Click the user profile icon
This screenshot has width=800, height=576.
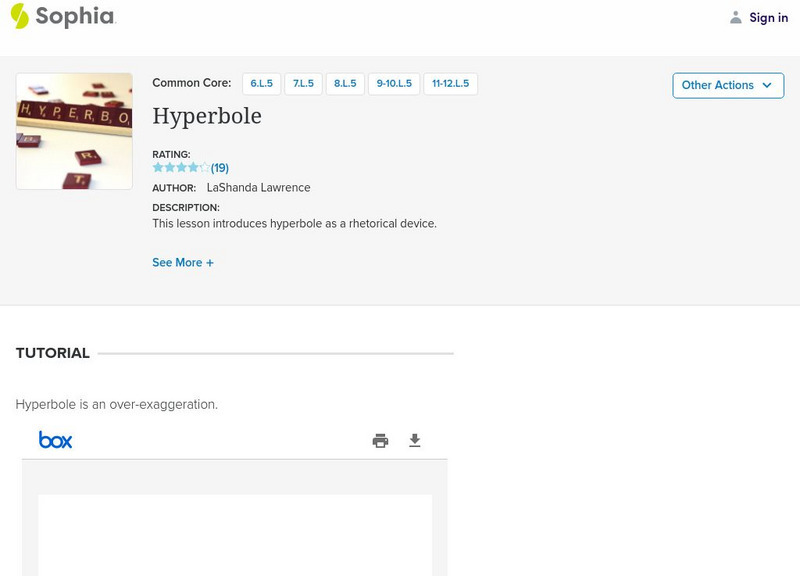coord(736,17)
